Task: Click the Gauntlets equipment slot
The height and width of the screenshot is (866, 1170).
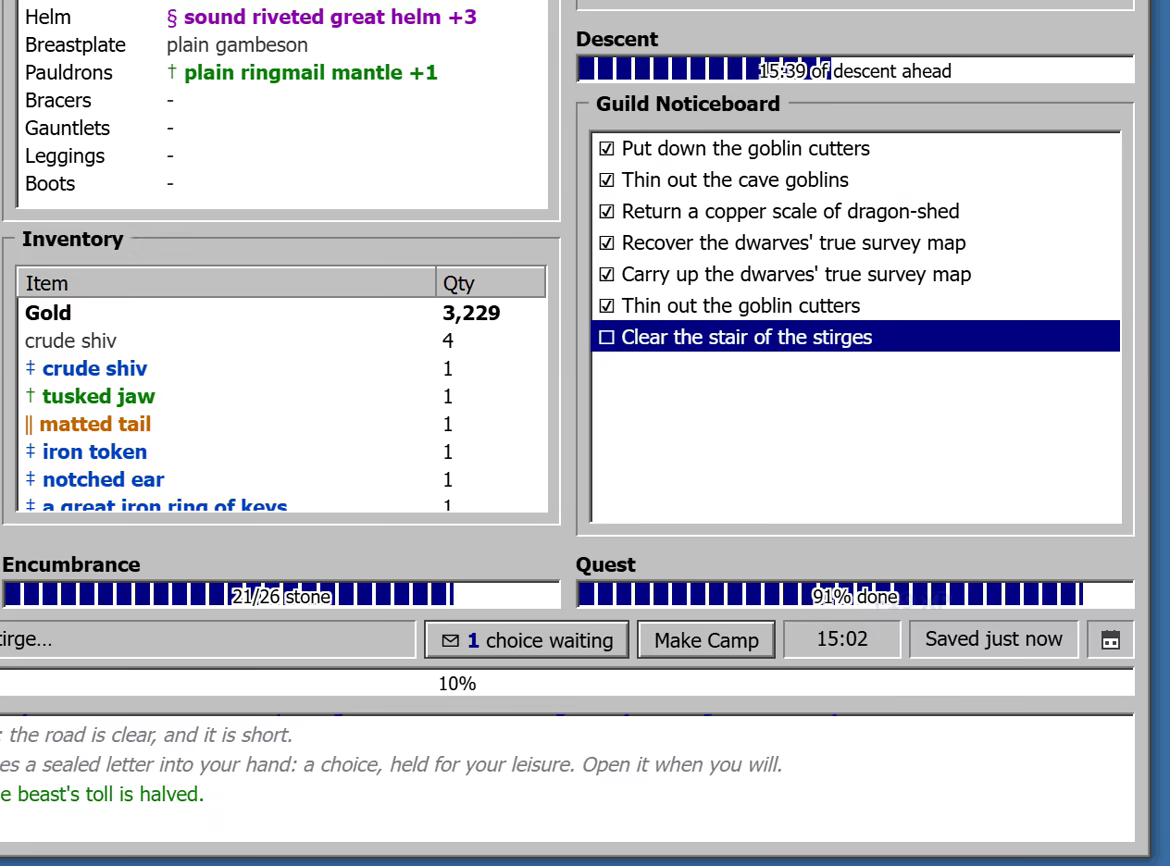Action: [284, 128]
